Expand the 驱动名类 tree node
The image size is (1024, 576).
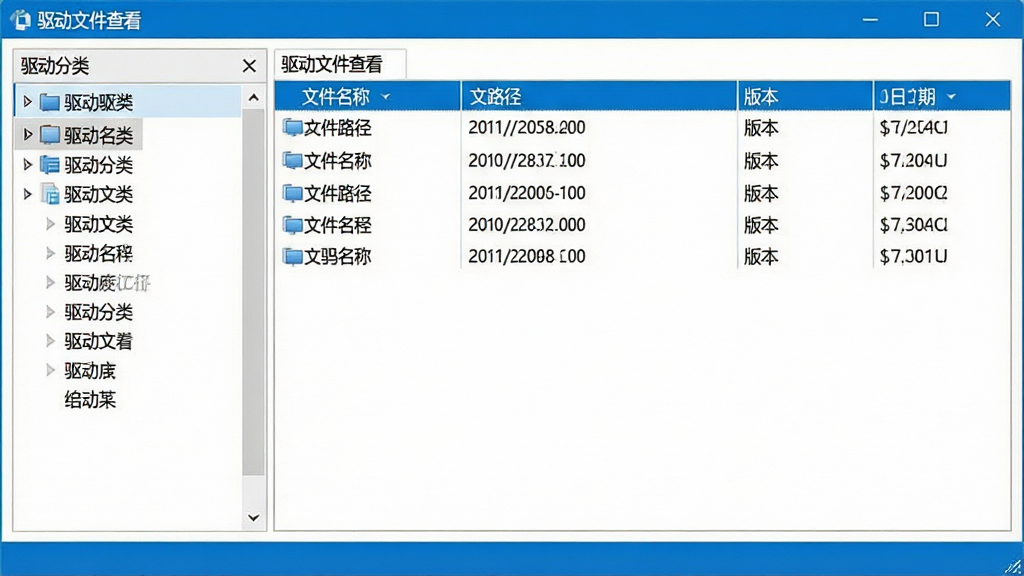coord(27,135)
